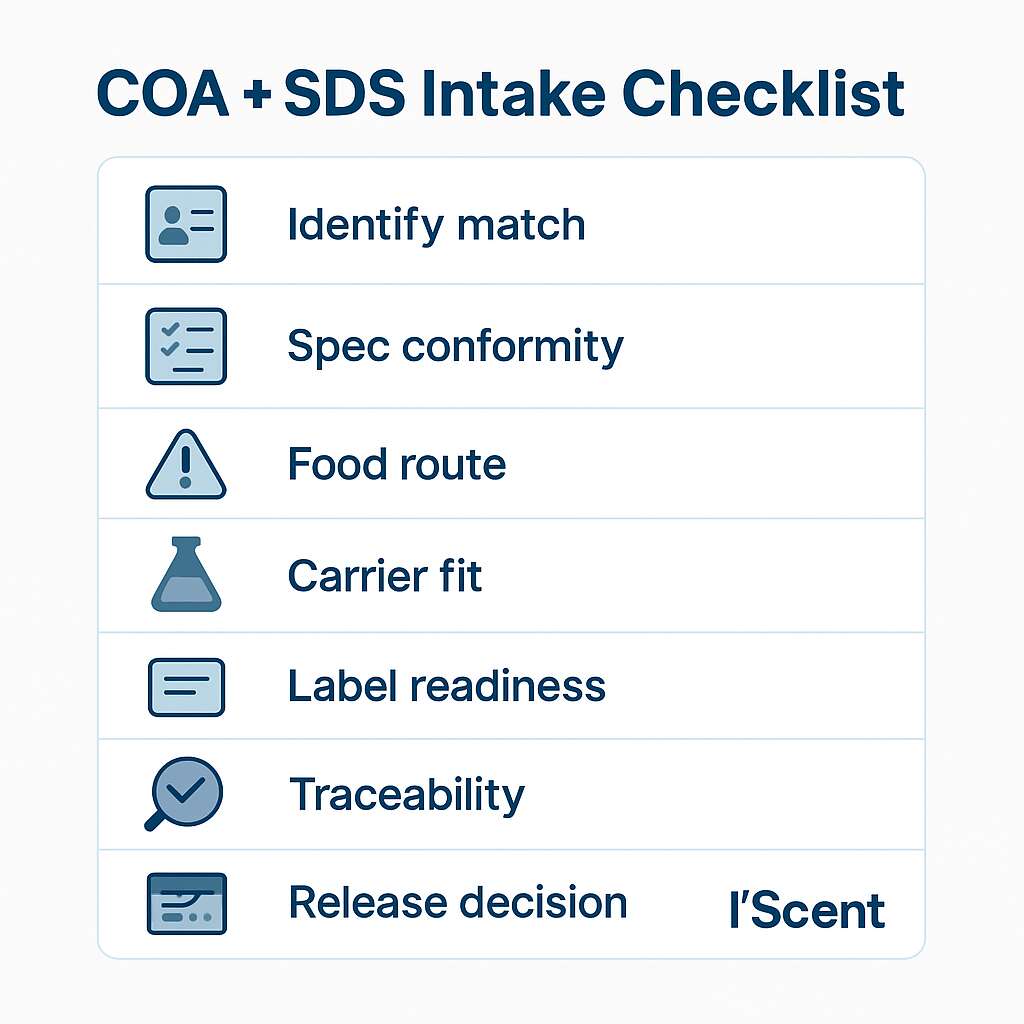Click the checklist icon beside Spec conformity
This screenshot has width=1024, height=1024.
[x=186, y=346]
